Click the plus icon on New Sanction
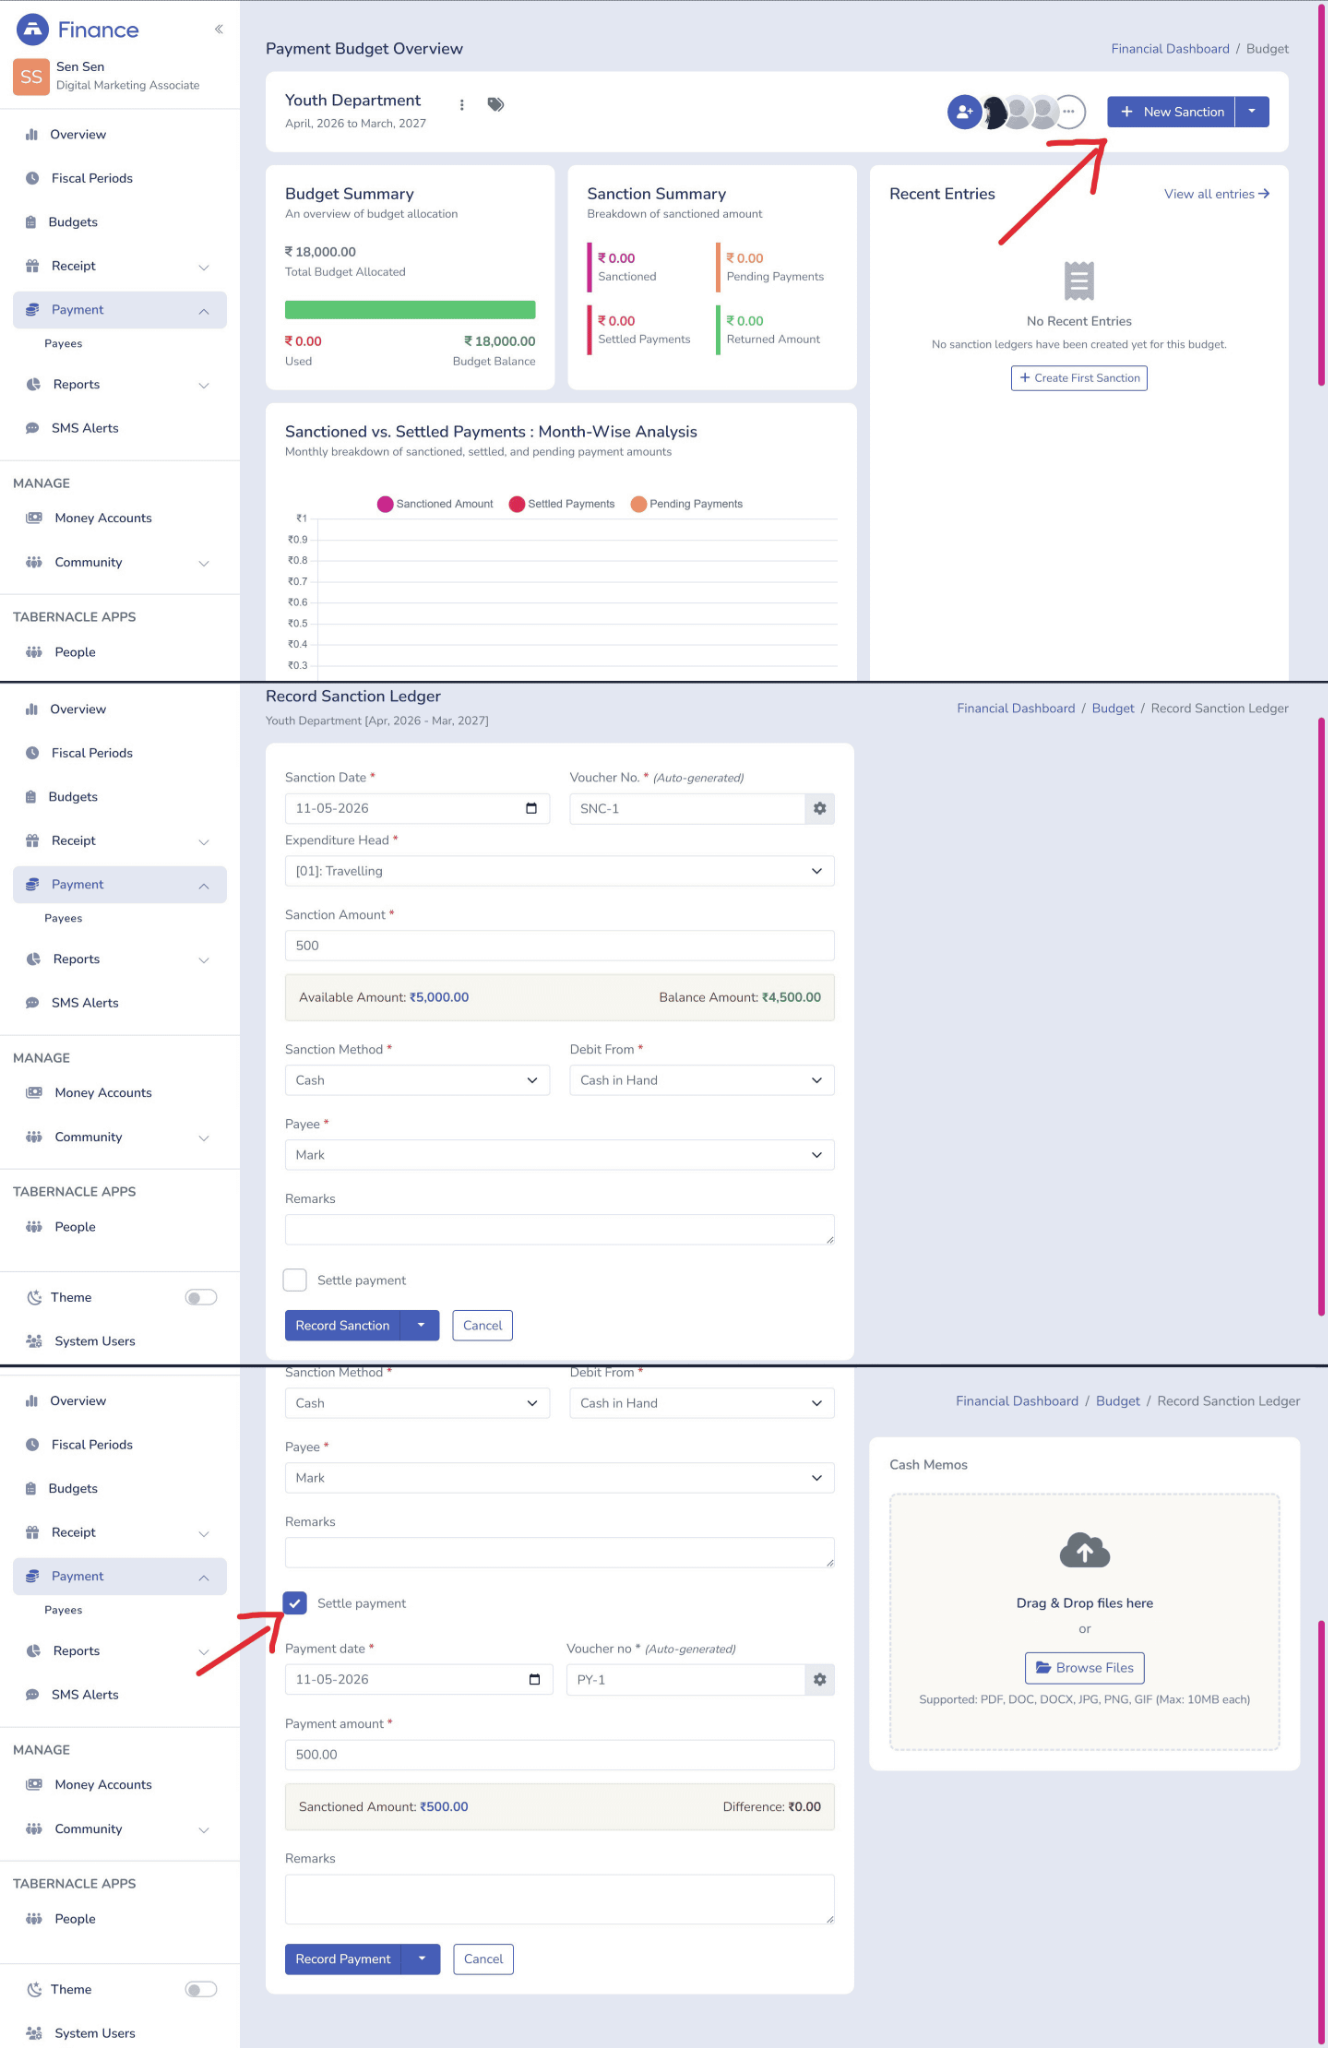Viewport: 1328px width, 2048px height. point(1127,112)
